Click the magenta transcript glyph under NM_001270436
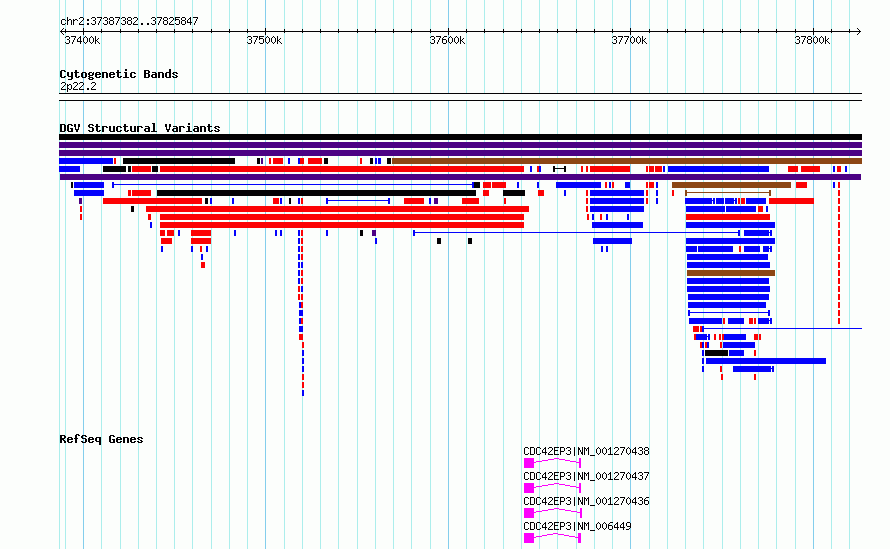This screenshot has width=890, height=549. (552, 513)
